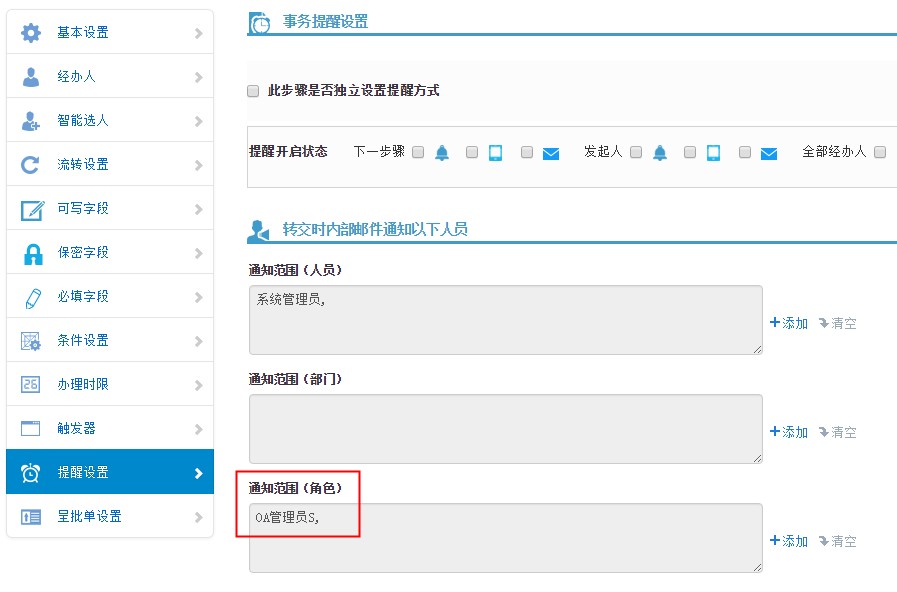Screen dimensions: 897x592
Task: Expand the 条件设置 chevron arrow
Action: tap(198, 342)
